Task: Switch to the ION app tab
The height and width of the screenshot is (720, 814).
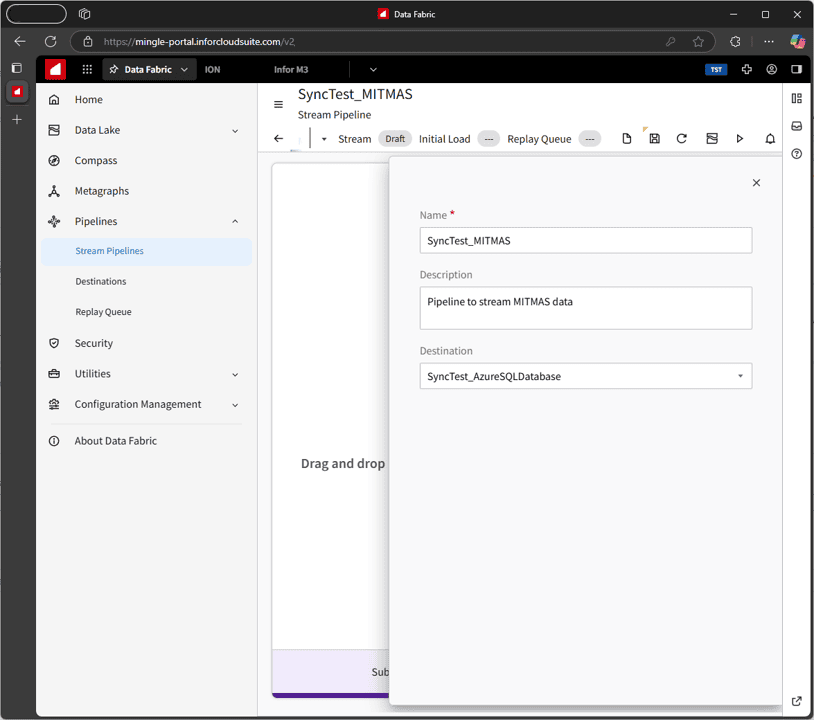Action: pos(212,69)
